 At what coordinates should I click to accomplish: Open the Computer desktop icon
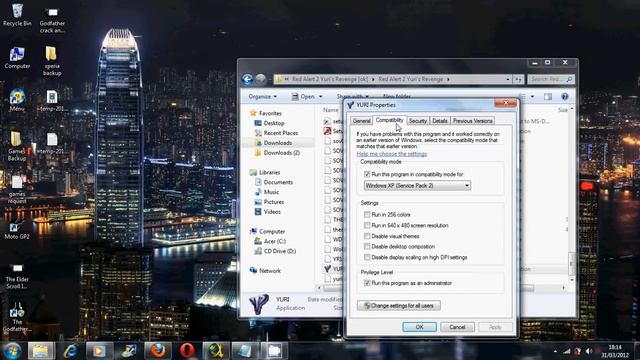point(17,58)
